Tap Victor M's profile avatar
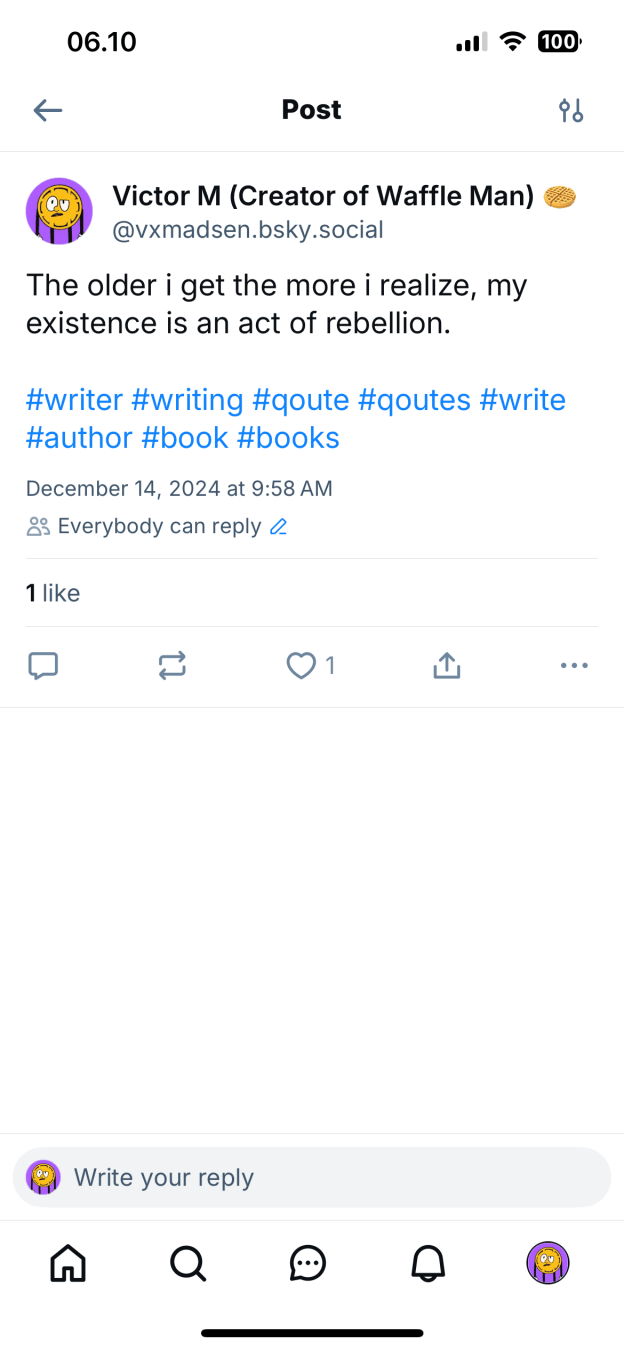The height and width of the screenshot is (1350, 624). (x=59, y=212)
